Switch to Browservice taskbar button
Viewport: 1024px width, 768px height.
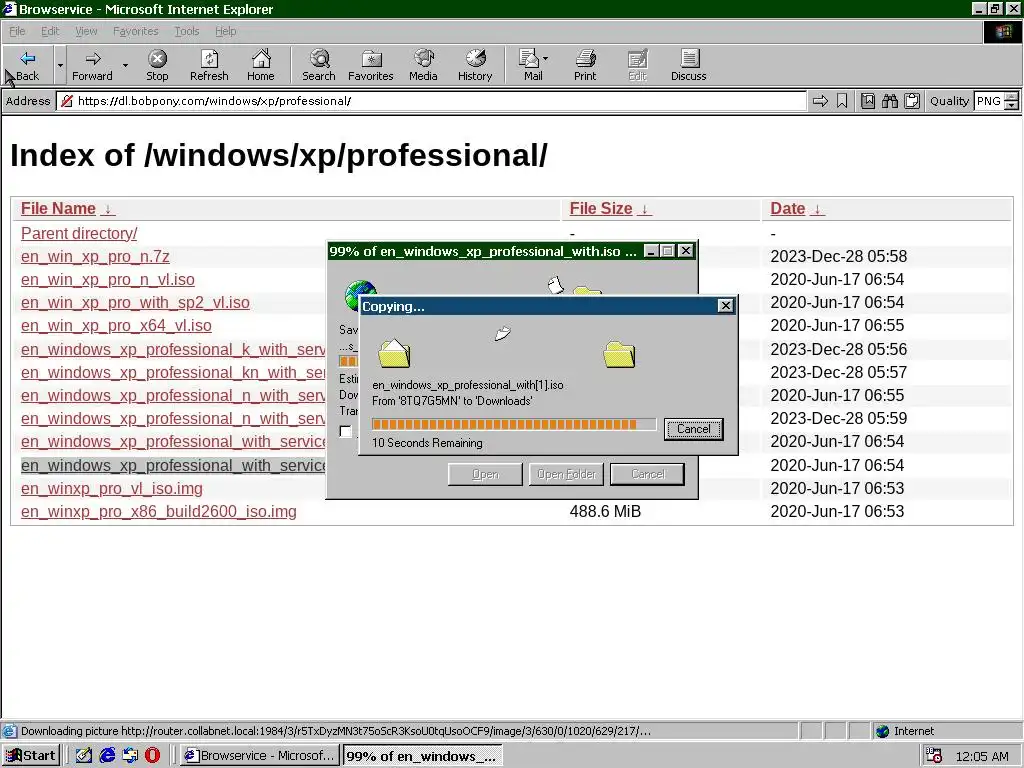click(260, 756)
